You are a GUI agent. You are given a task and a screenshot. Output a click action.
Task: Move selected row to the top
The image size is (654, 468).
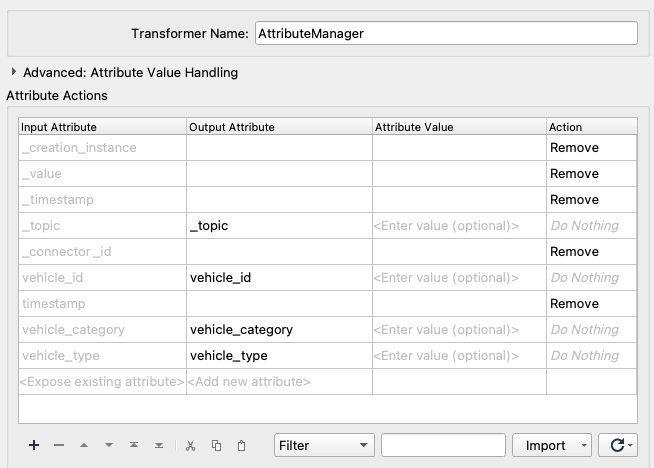coord(134,445)
